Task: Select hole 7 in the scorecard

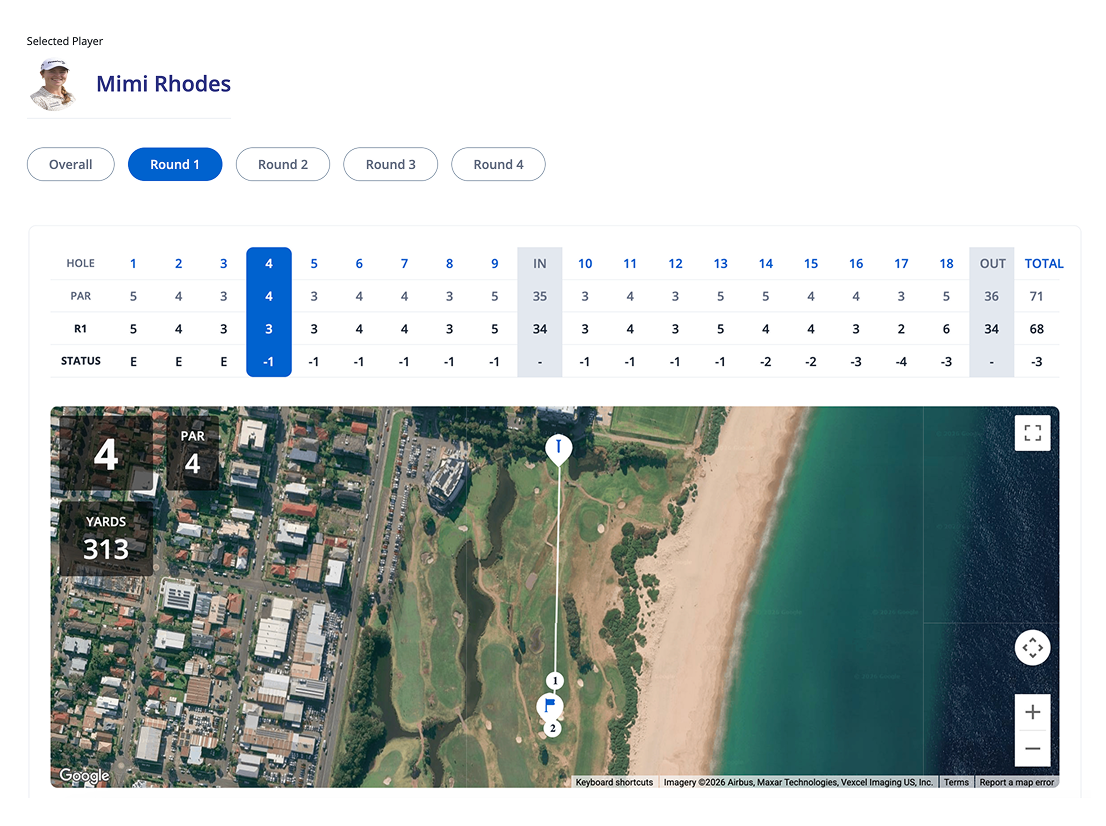Action: point(404,264)
